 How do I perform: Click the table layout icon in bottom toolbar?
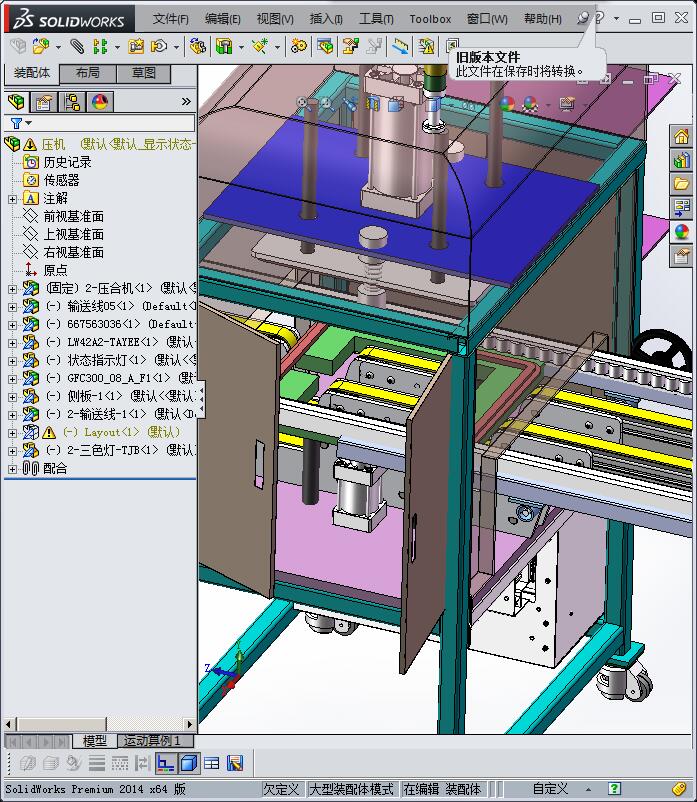pos(212,763)
